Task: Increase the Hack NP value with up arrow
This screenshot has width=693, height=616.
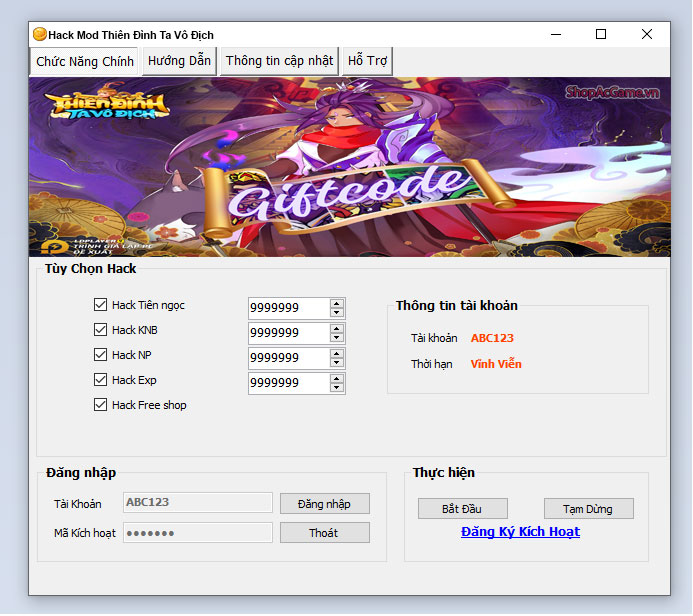Action: [x=337, y=354]
